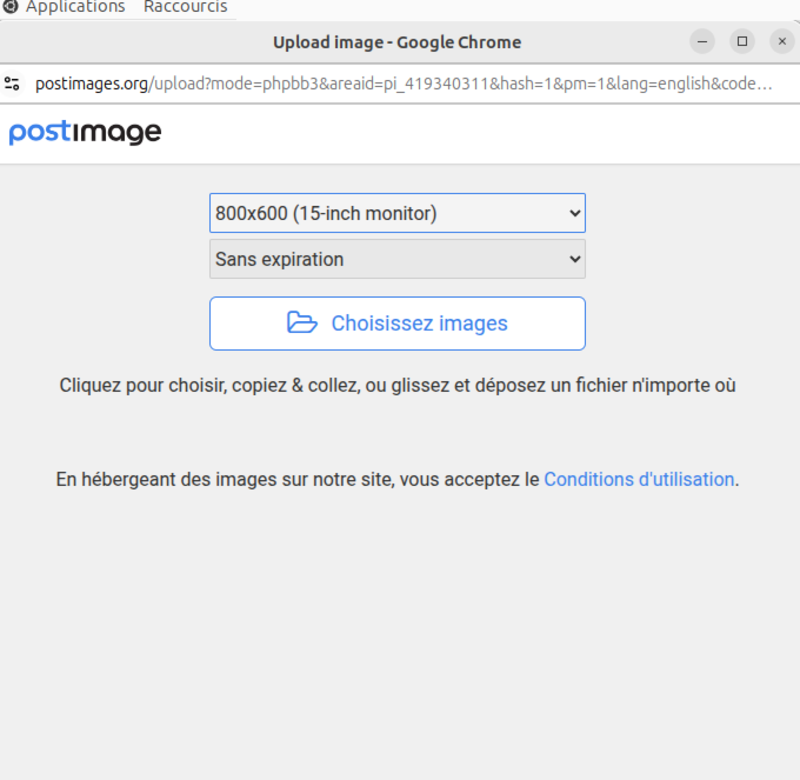Open the Applications menu
Image resolution: width=800 pixels, height=780 pixels.
tap(76, 7)
